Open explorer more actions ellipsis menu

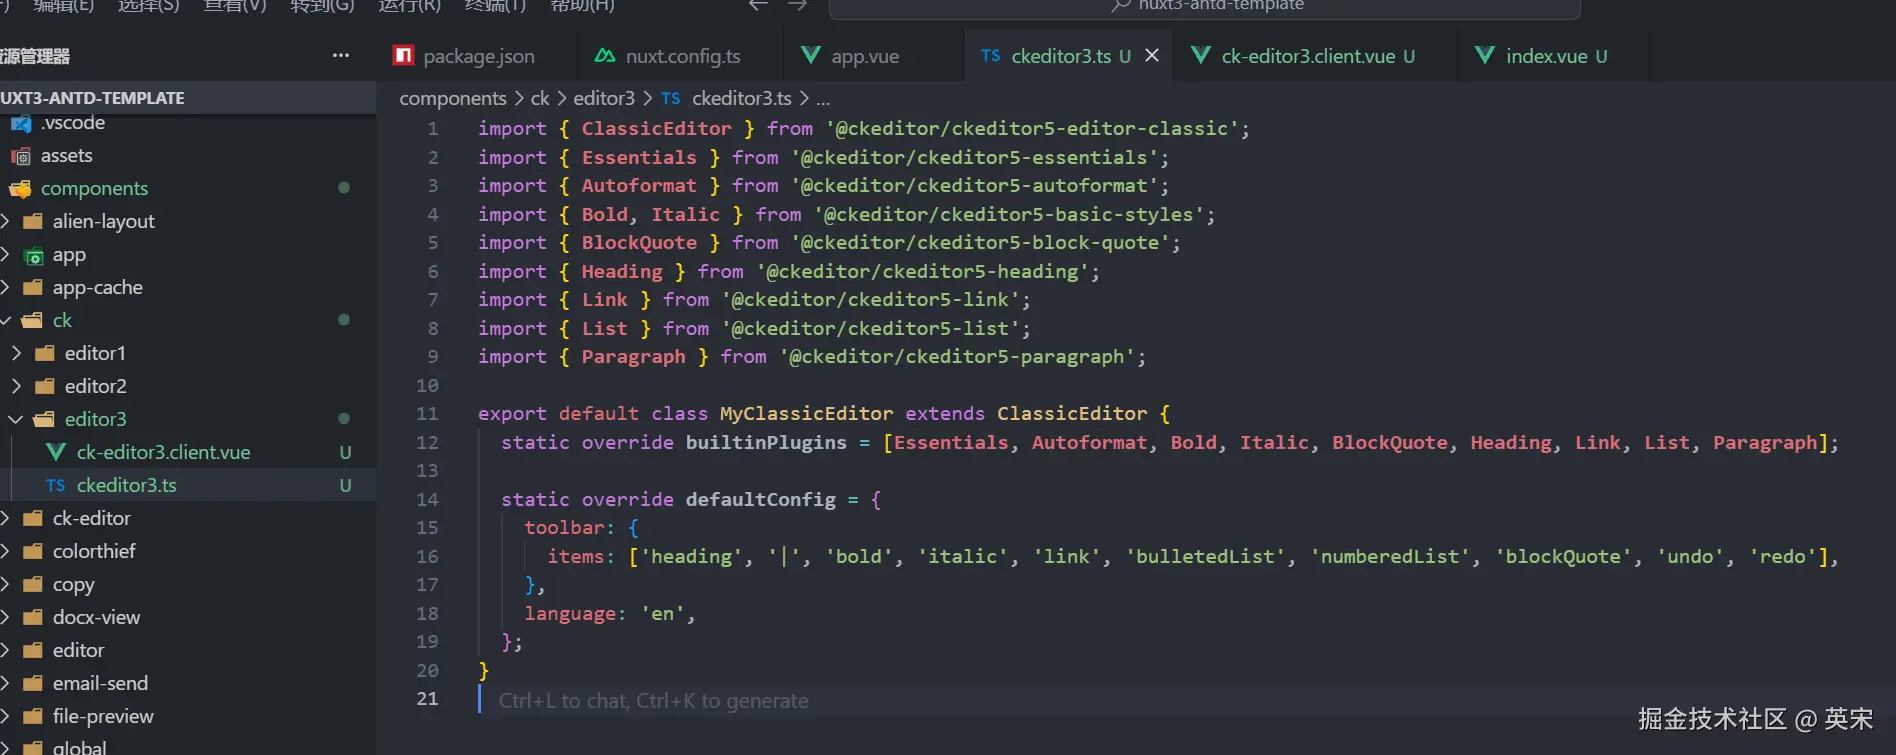point(341,56)
